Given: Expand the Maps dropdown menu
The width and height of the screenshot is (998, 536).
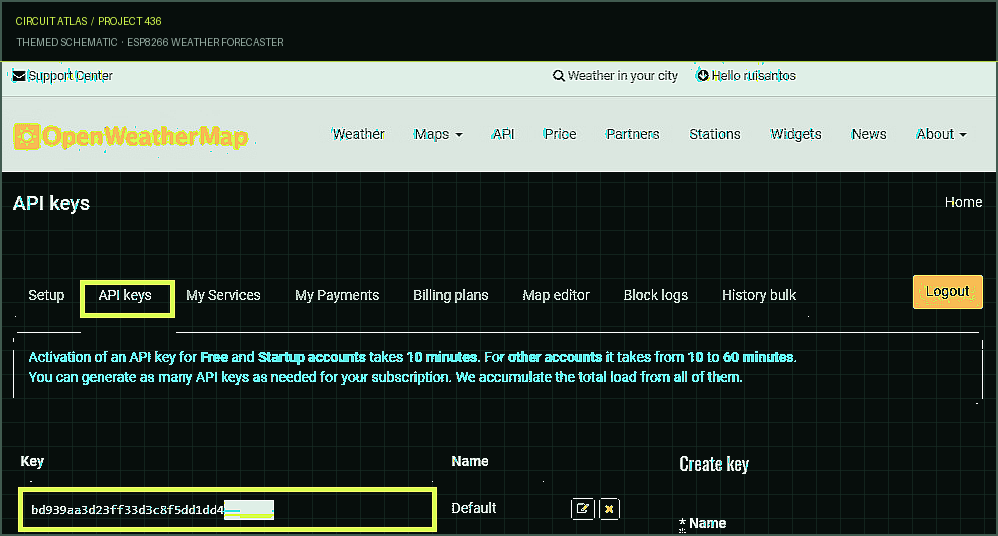Looking at the screenshot, I should pos(438,134).
